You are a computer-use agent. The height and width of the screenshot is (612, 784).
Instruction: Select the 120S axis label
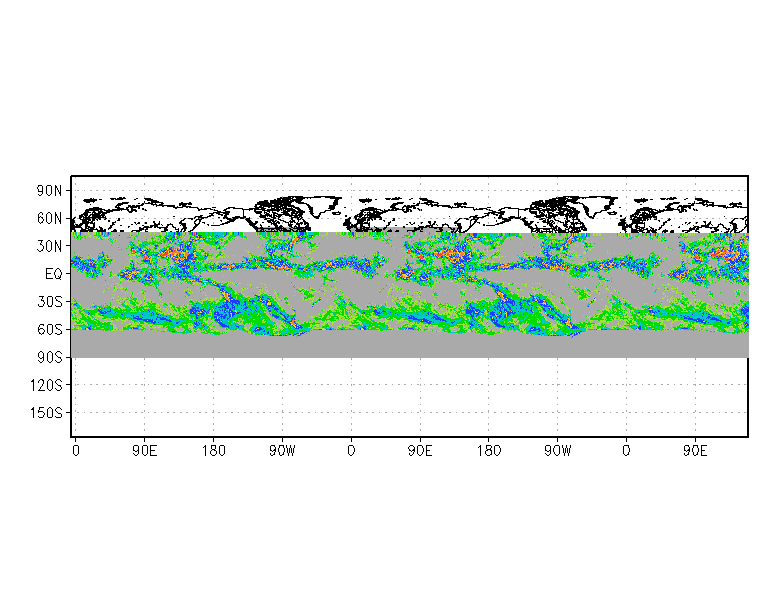coord(47,384)
